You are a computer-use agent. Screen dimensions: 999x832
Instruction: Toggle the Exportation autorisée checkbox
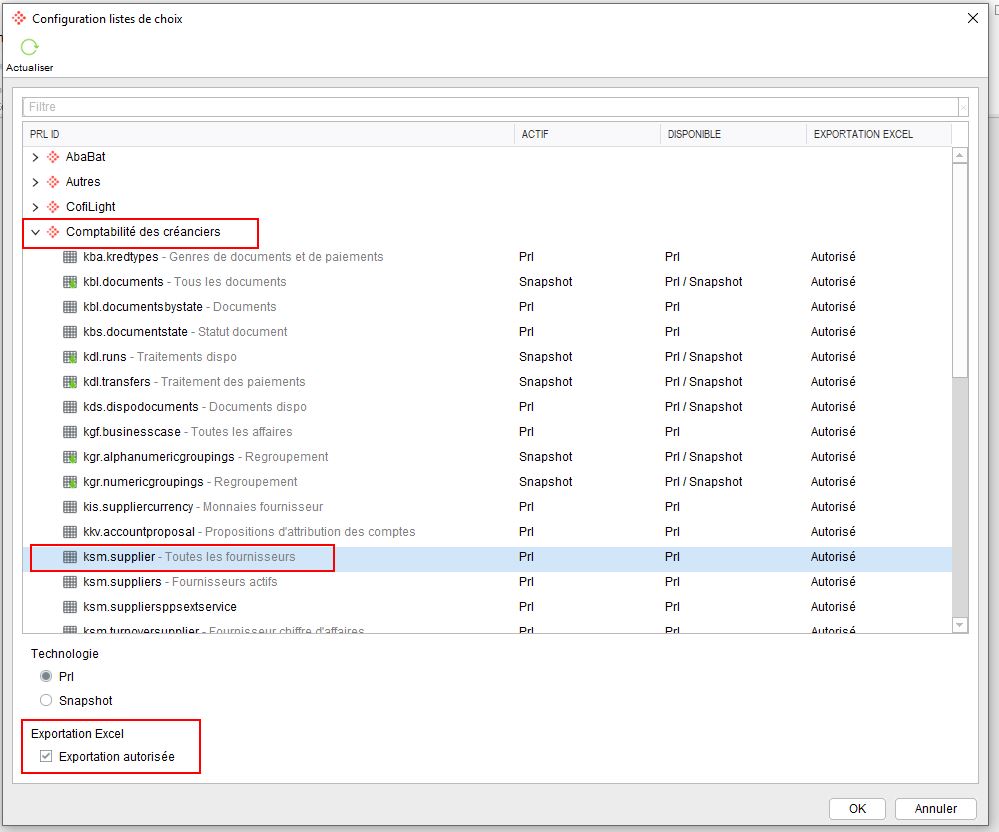[x=46, y=757]
